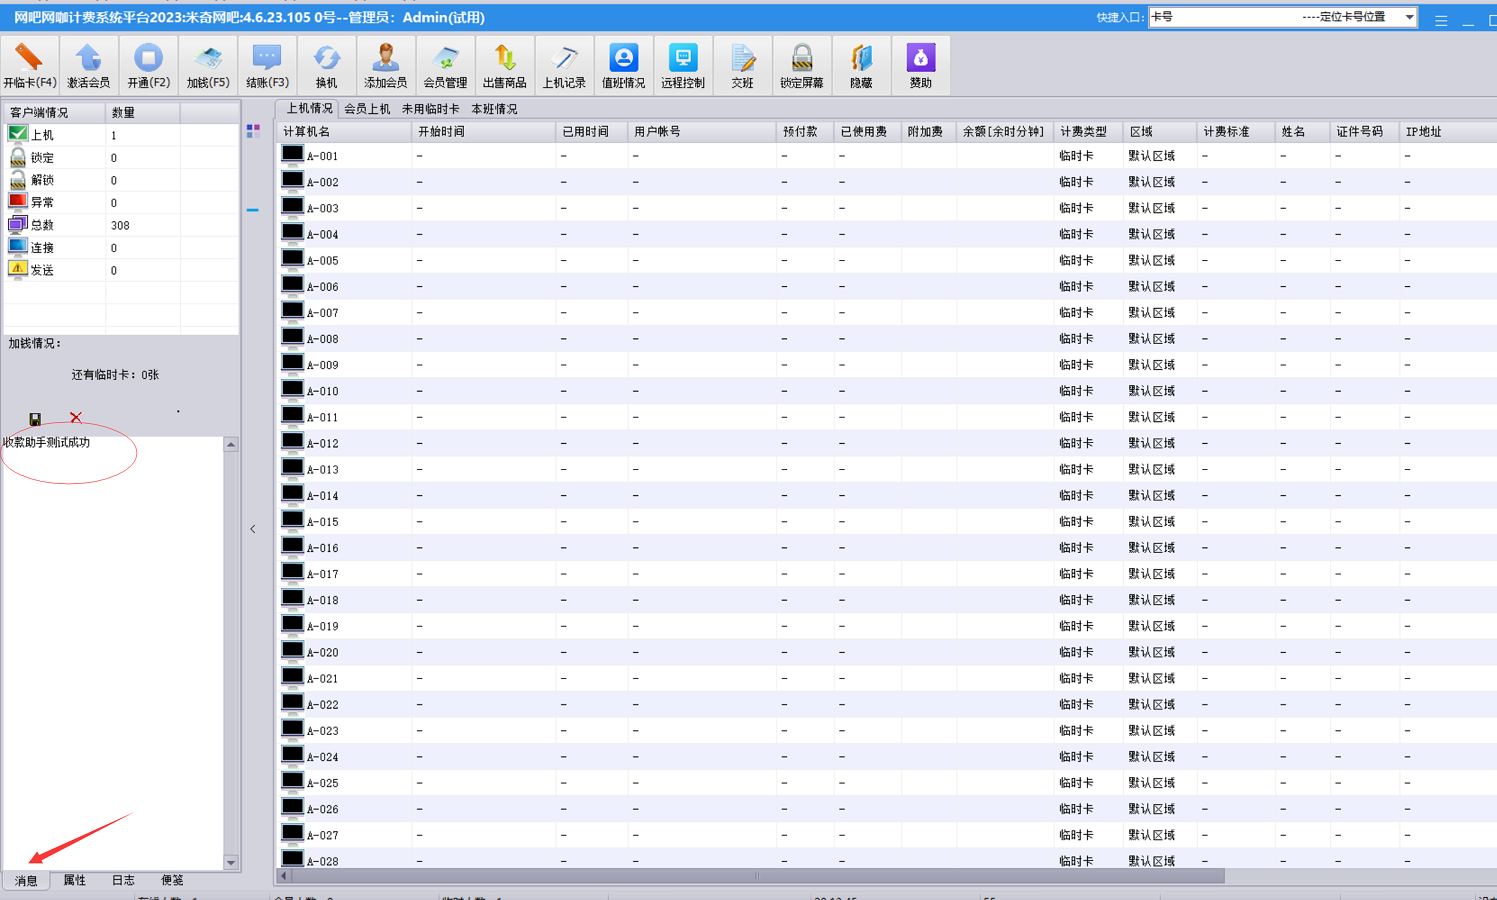1497x900 pixels.
Task: Open 出售商品 sell goods tool
Action: click(x=504, y=65)
